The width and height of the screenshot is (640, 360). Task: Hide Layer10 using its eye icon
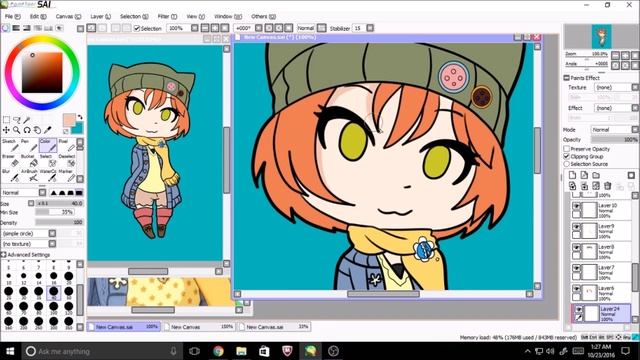pyautogui.click(x=576, y=206)
